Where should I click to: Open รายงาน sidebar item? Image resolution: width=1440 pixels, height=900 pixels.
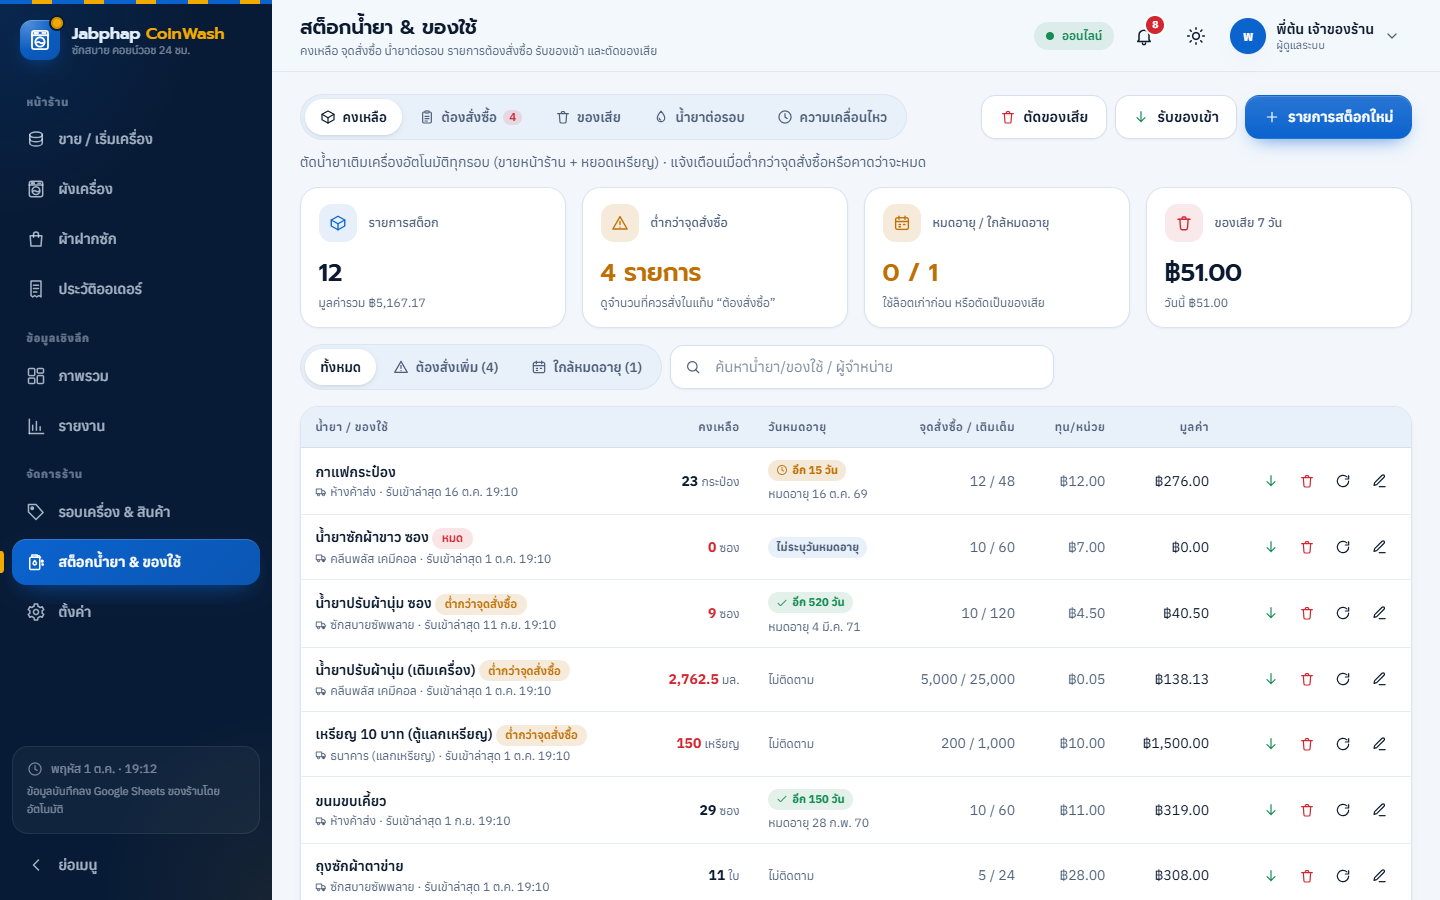click(136, 426)
